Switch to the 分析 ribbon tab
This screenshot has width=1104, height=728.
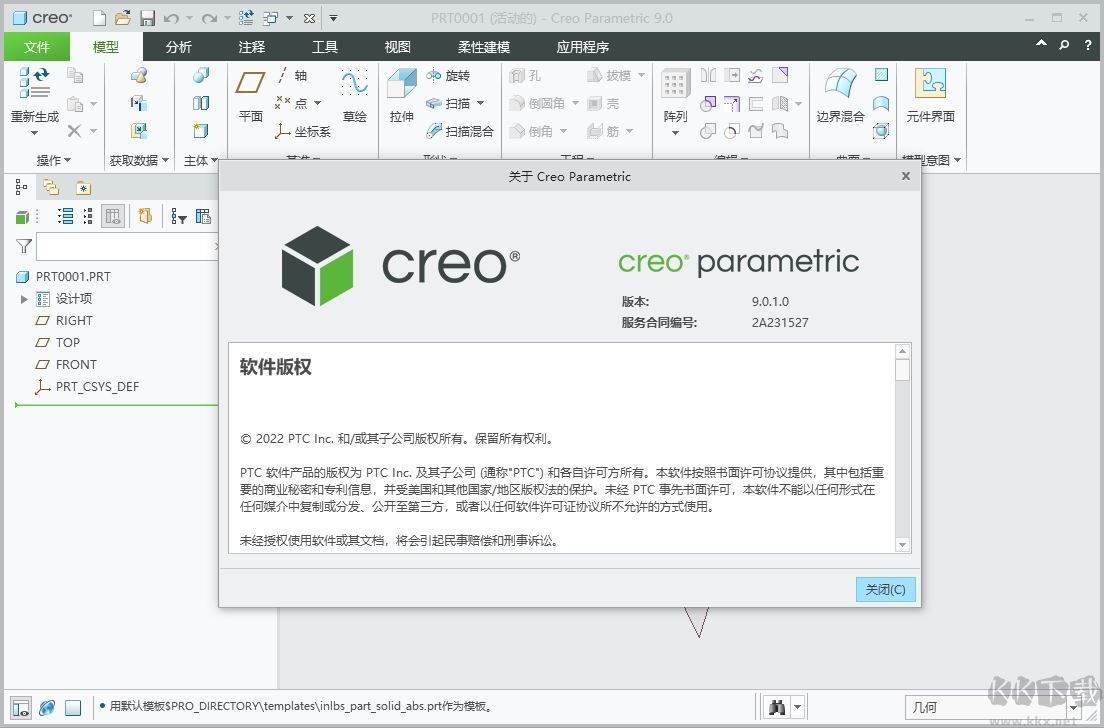[177, 46]
